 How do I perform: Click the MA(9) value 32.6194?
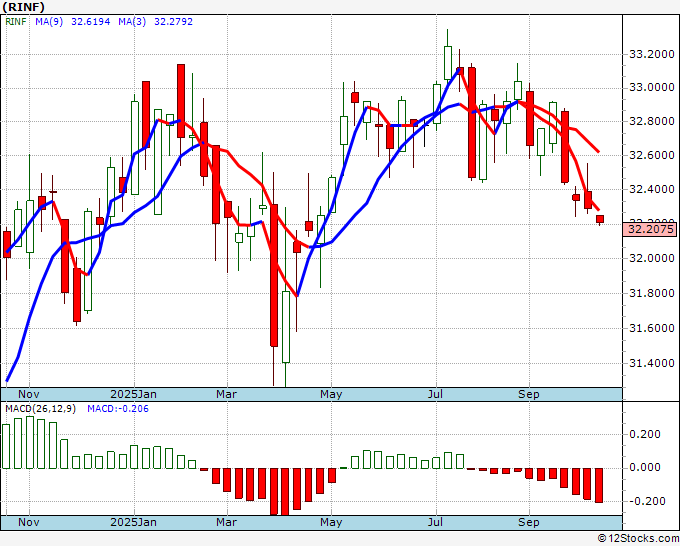[x=91, y=22]
